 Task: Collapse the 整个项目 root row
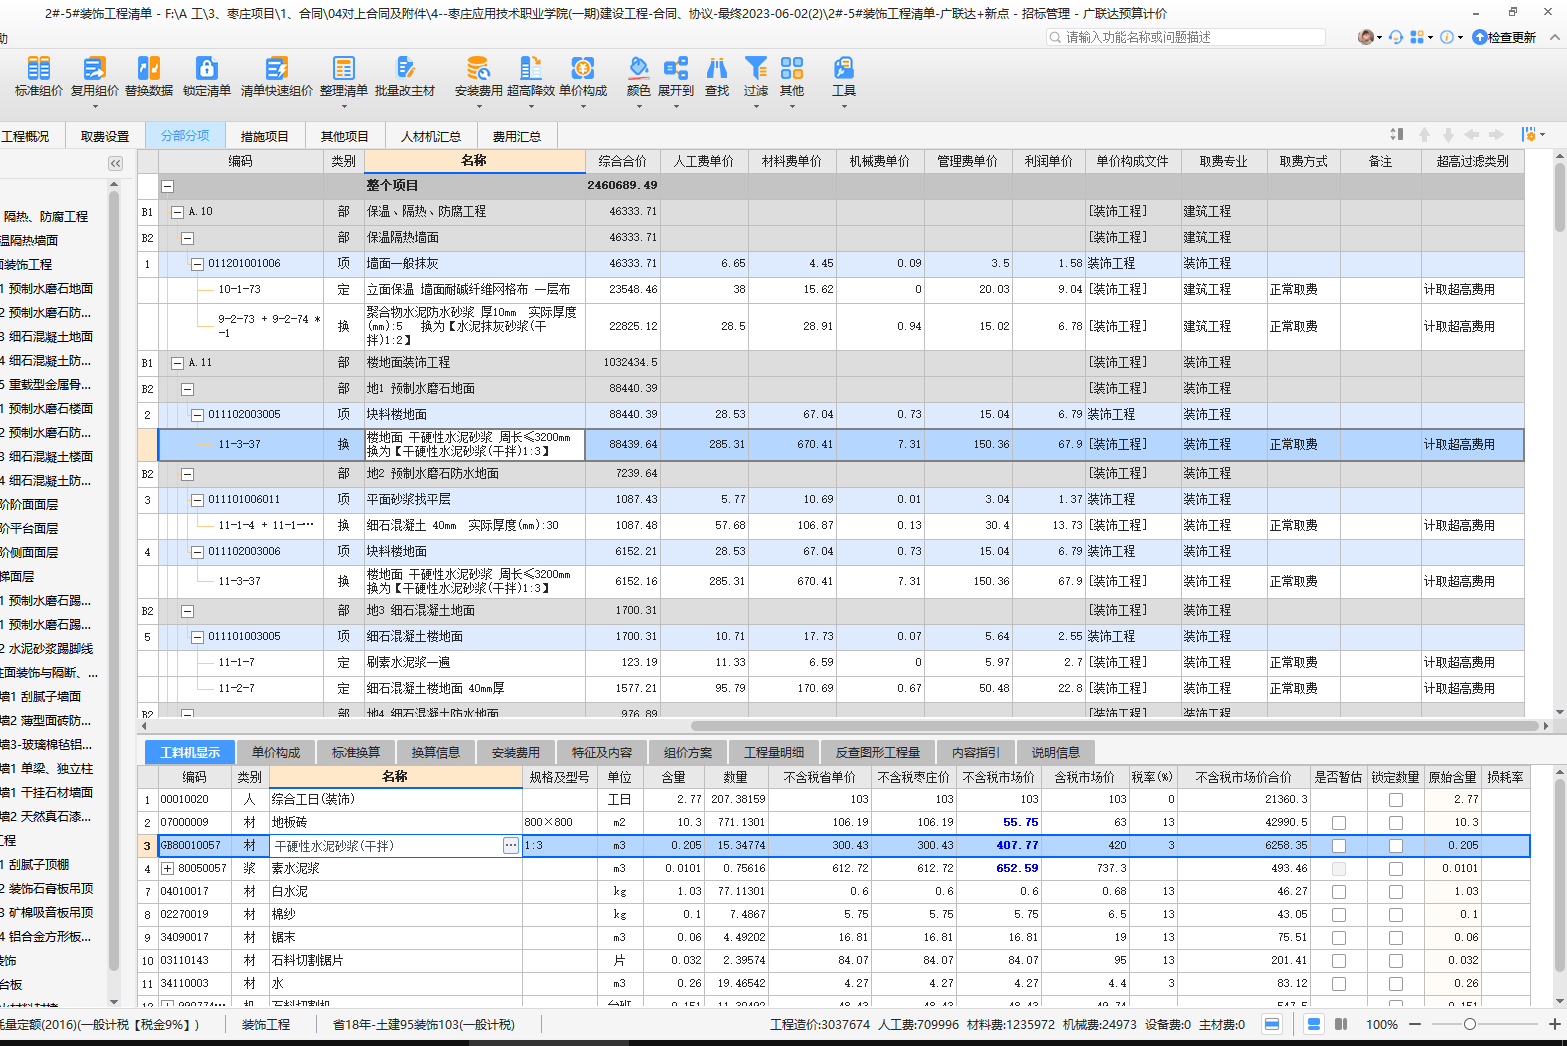coord(168,186)
